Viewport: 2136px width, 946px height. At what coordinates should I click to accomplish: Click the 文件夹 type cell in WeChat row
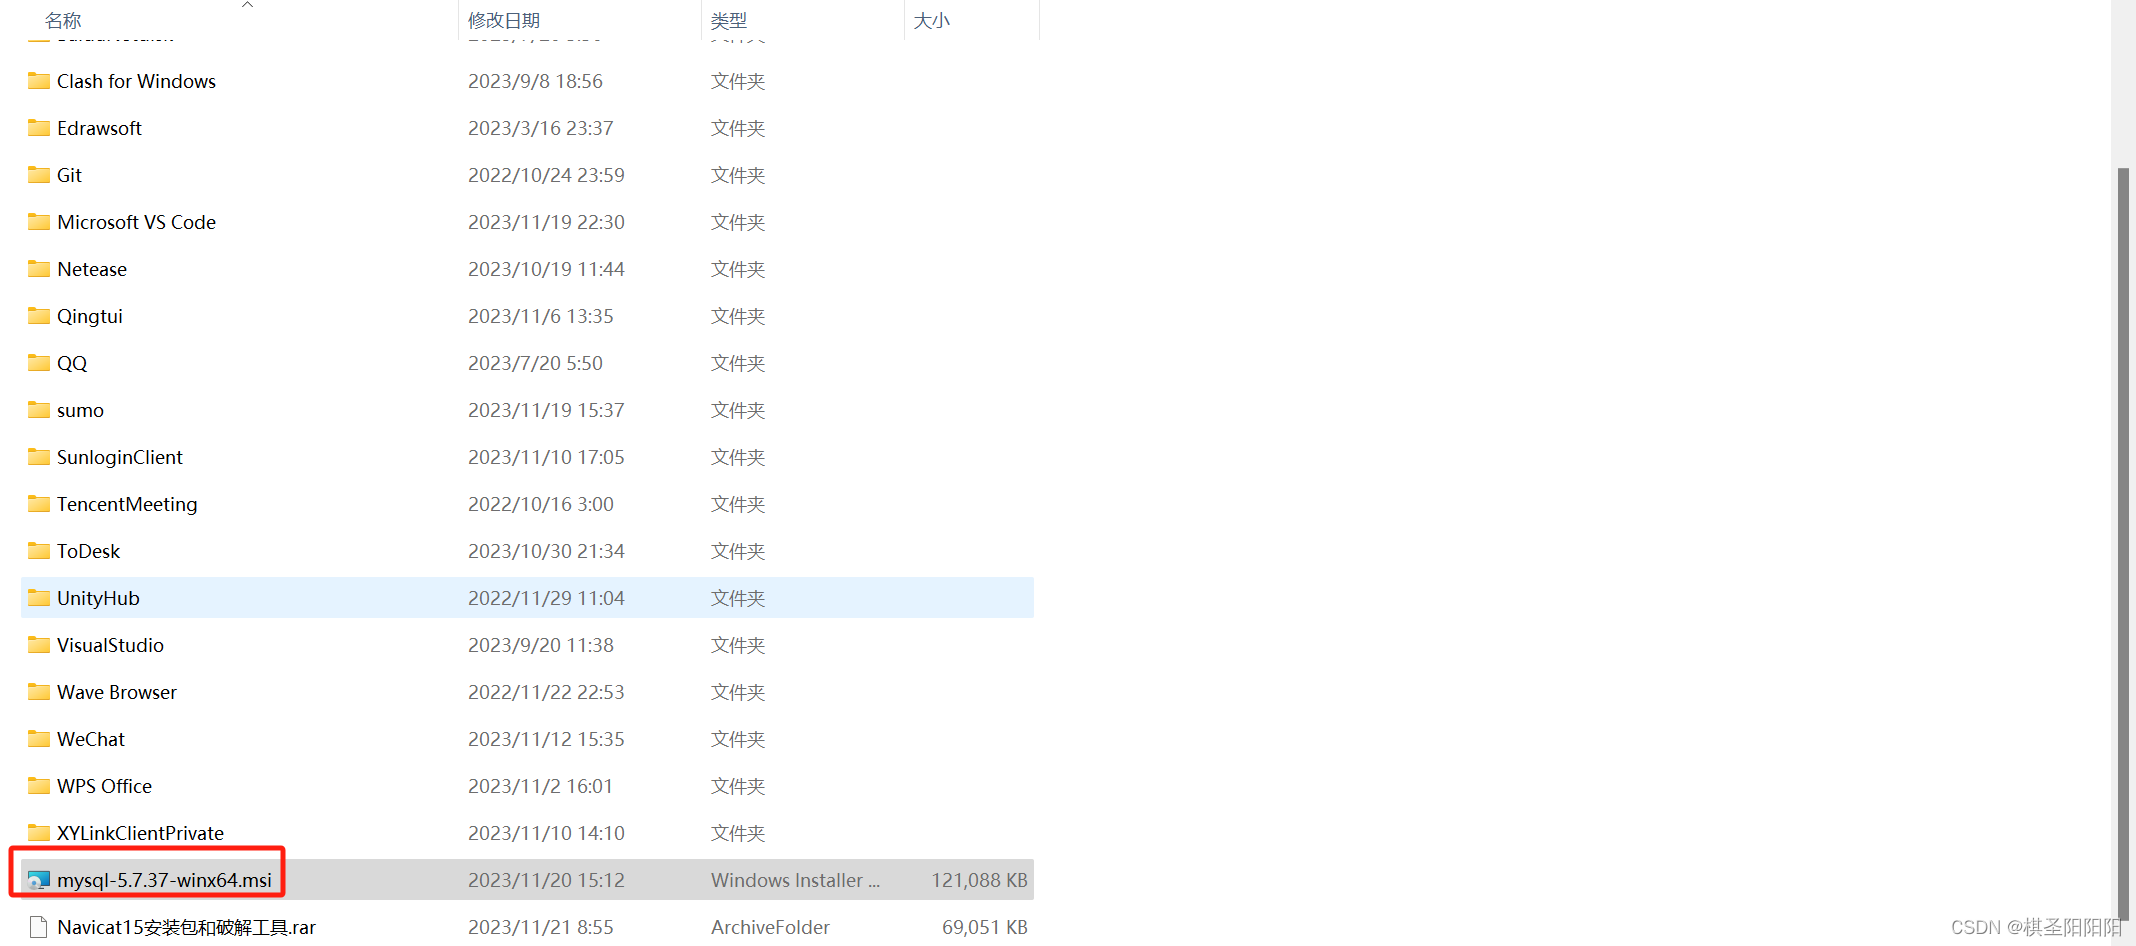[738, 739]
